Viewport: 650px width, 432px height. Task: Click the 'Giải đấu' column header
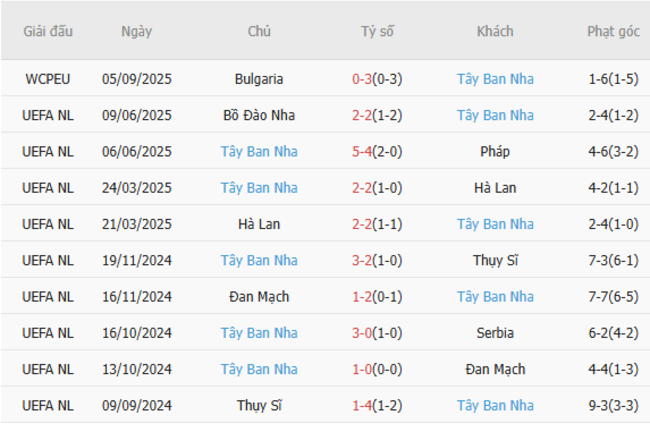coord(49,32)
